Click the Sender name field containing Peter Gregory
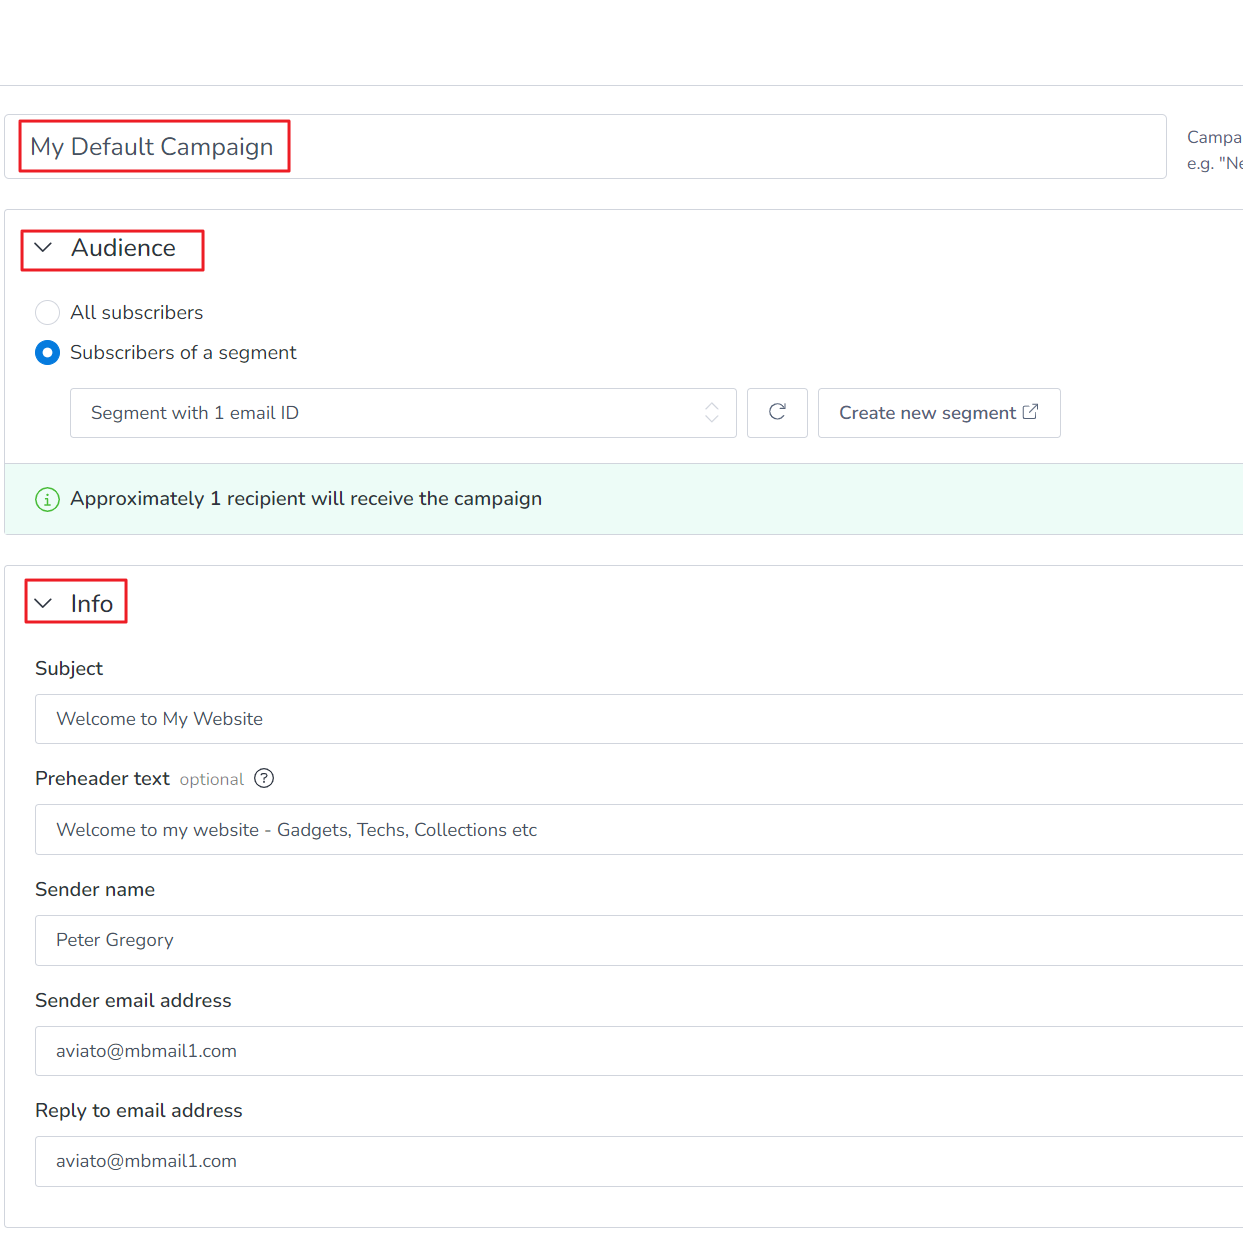Image resolution: width=1243 pixels, height=1243 pixels. tap(639, 940)
